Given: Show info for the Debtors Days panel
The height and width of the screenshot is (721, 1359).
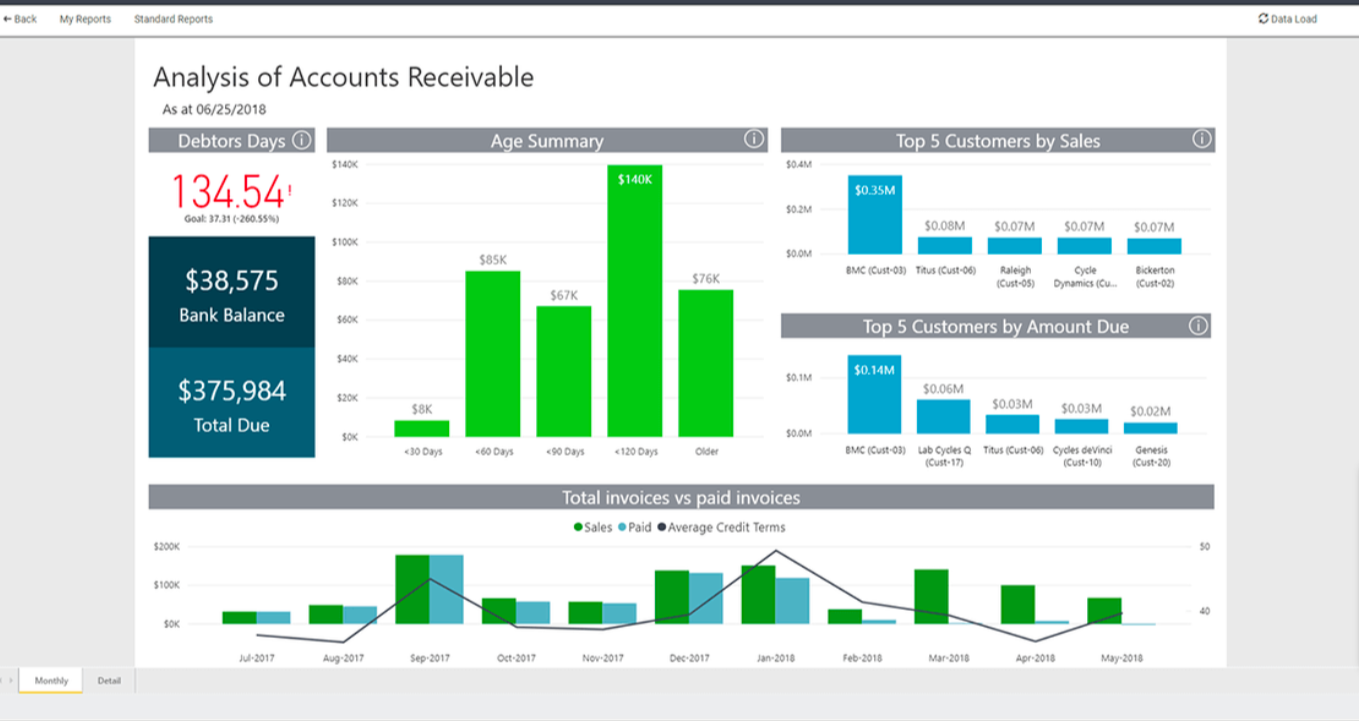Looking at the screenshot, I should (301, 141).
